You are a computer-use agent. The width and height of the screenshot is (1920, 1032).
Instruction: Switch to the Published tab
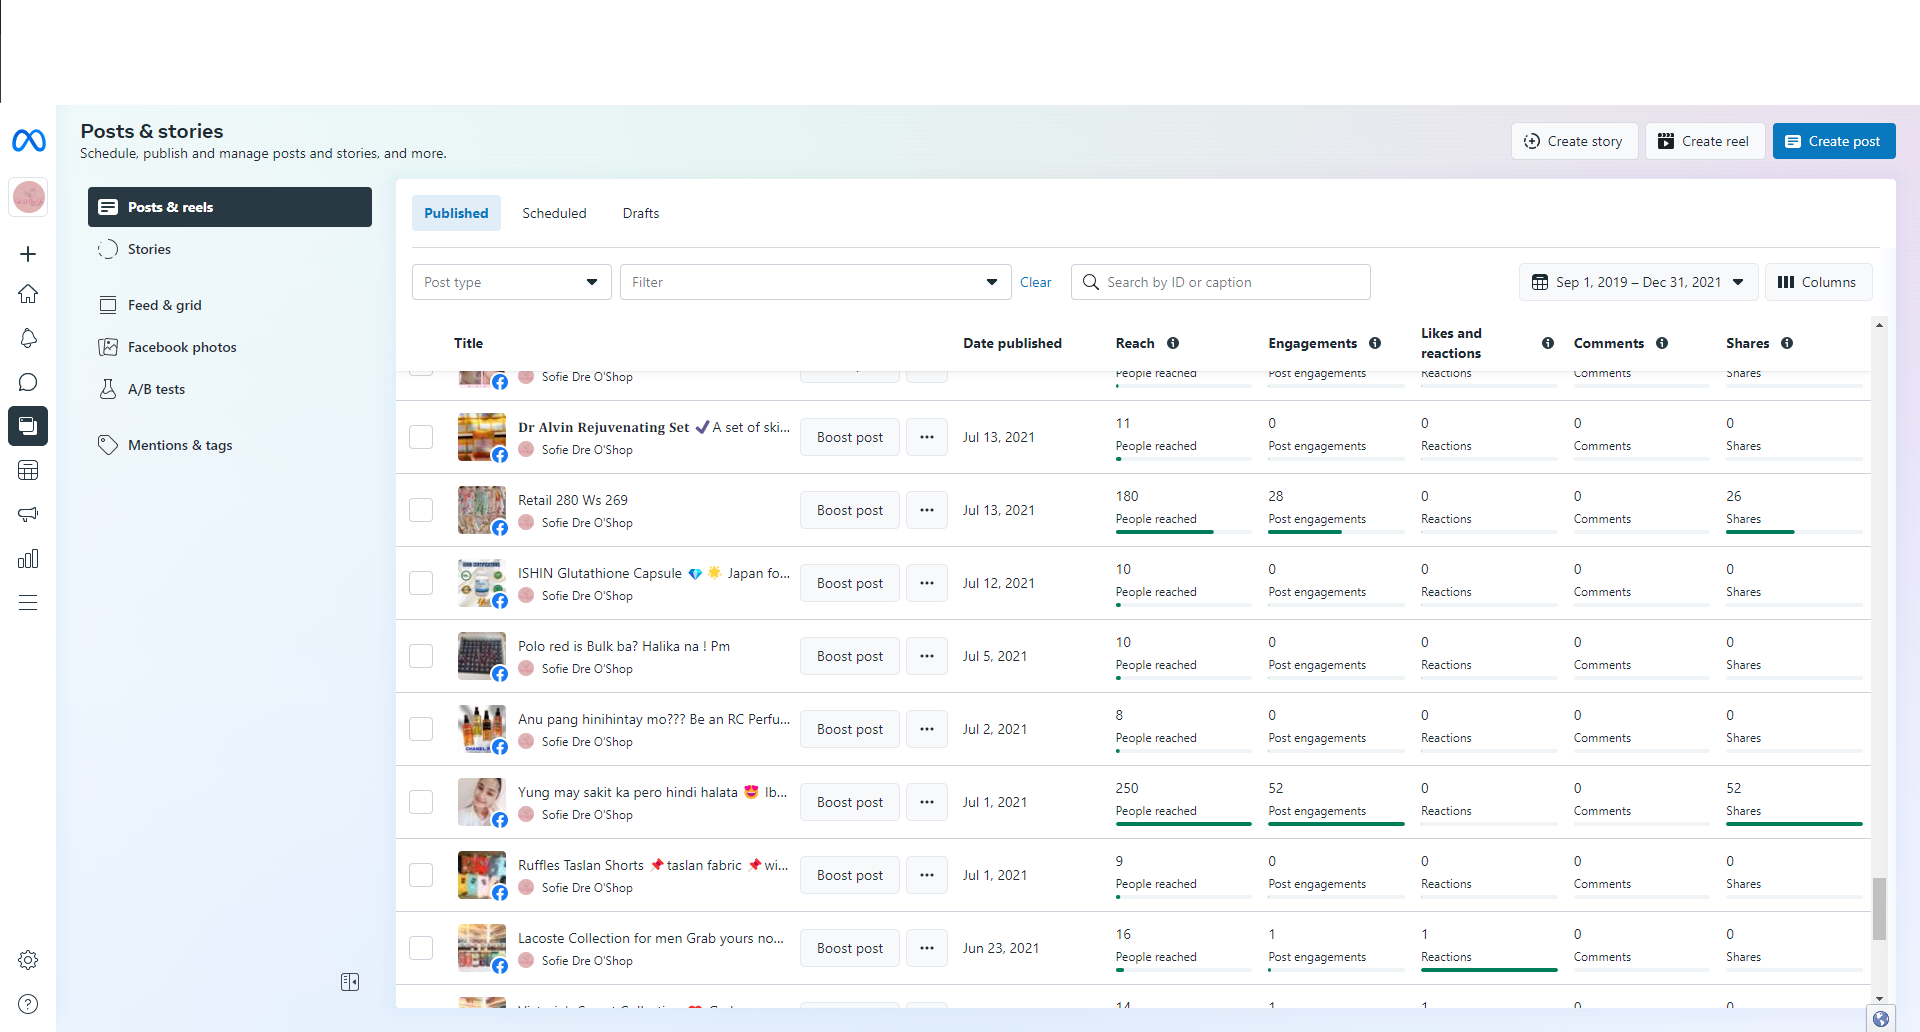[x=456, y=213]
